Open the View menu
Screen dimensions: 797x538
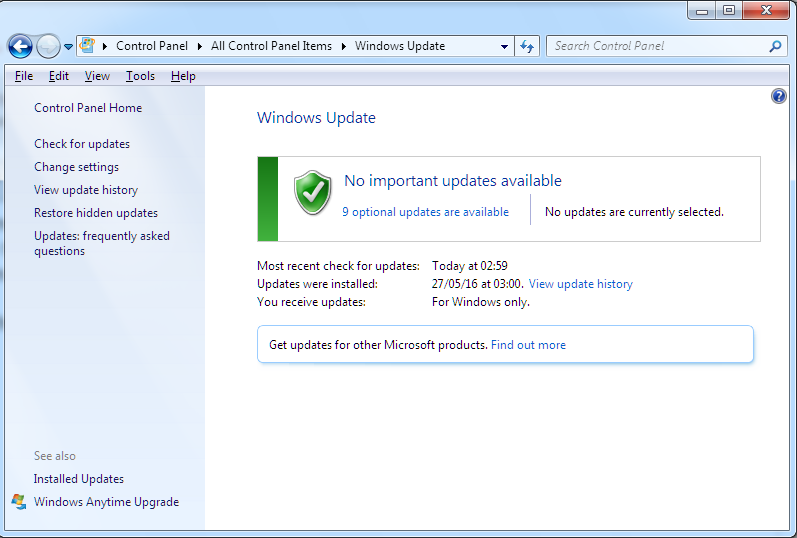pos(97,76)
